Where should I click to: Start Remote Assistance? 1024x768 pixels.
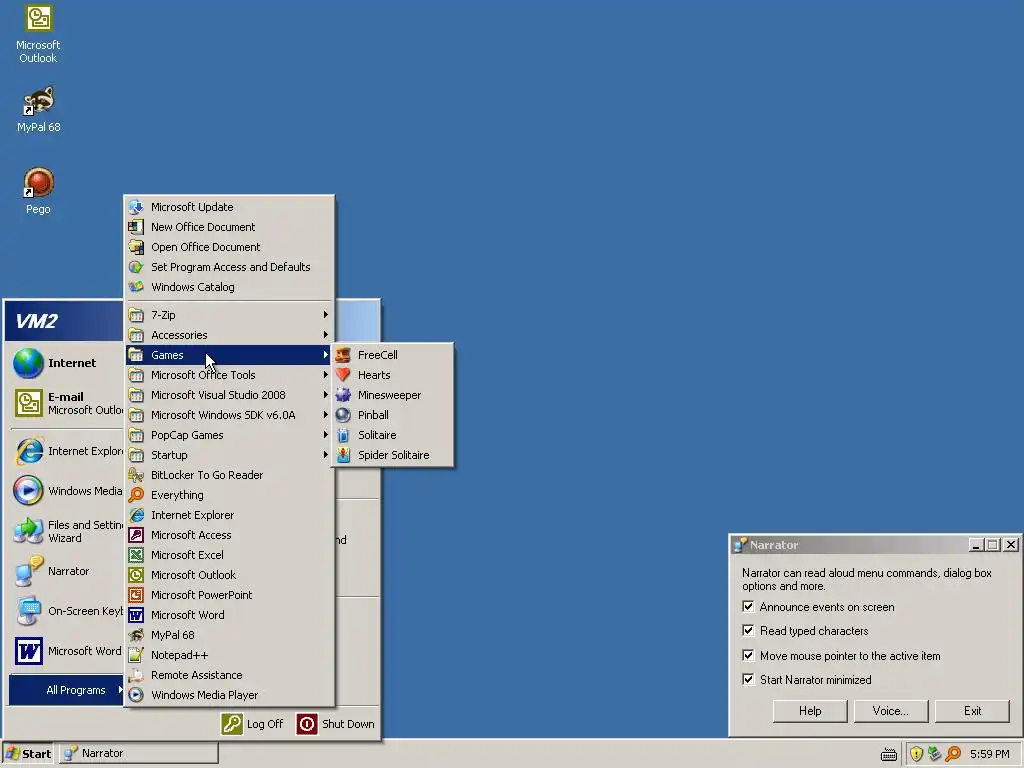[x=229, y=675]
